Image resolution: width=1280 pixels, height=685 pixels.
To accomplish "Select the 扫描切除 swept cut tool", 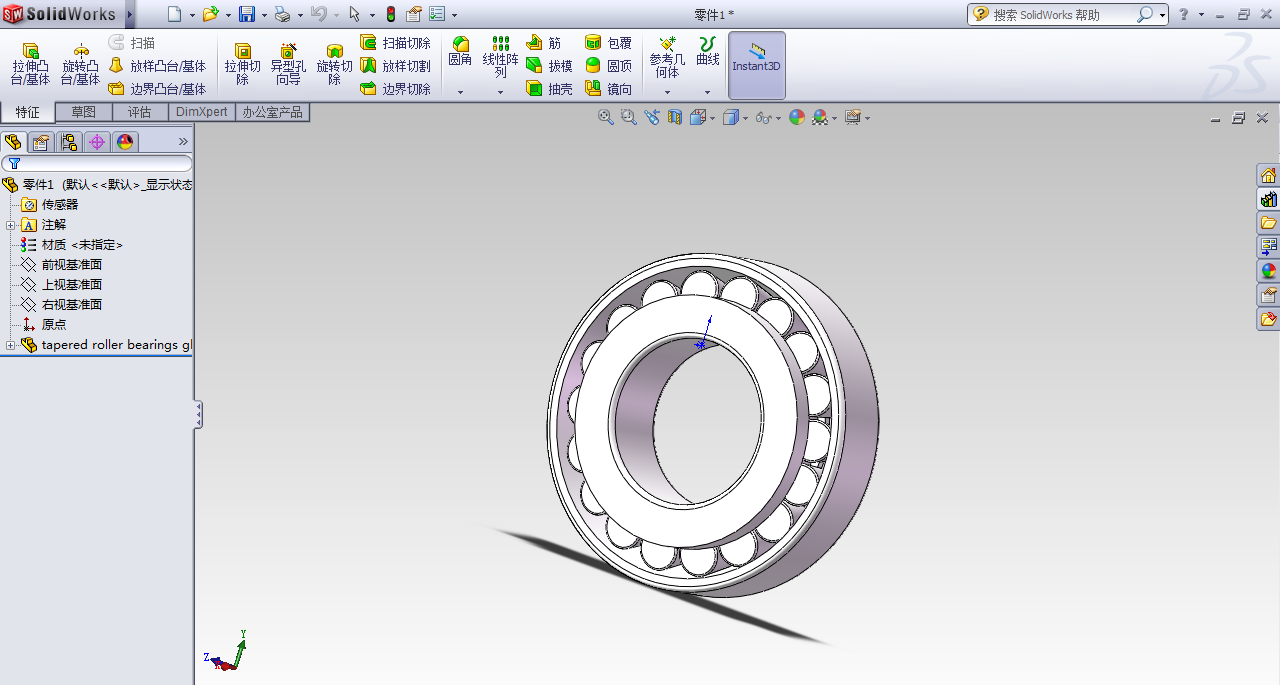I will point(396,43).
